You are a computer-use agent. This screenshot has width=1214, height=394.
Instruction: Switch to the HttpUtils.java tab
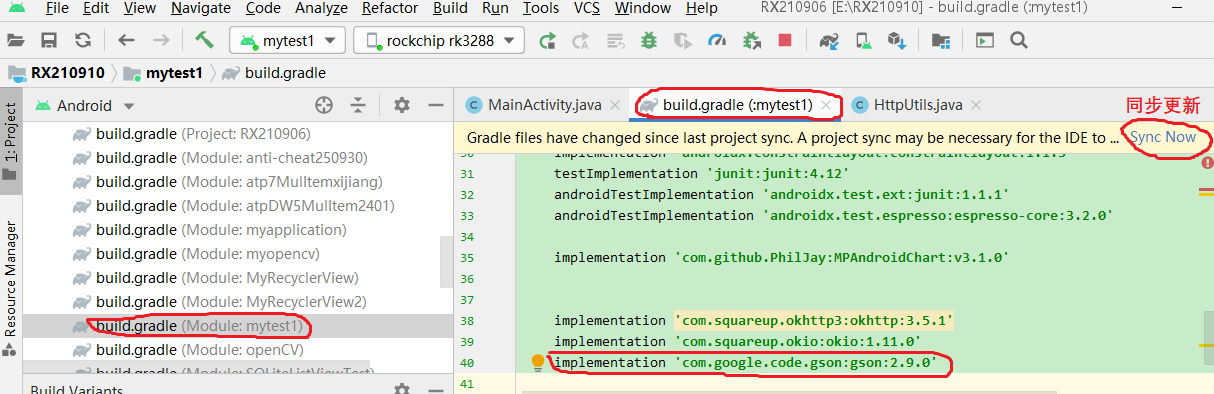918,105
